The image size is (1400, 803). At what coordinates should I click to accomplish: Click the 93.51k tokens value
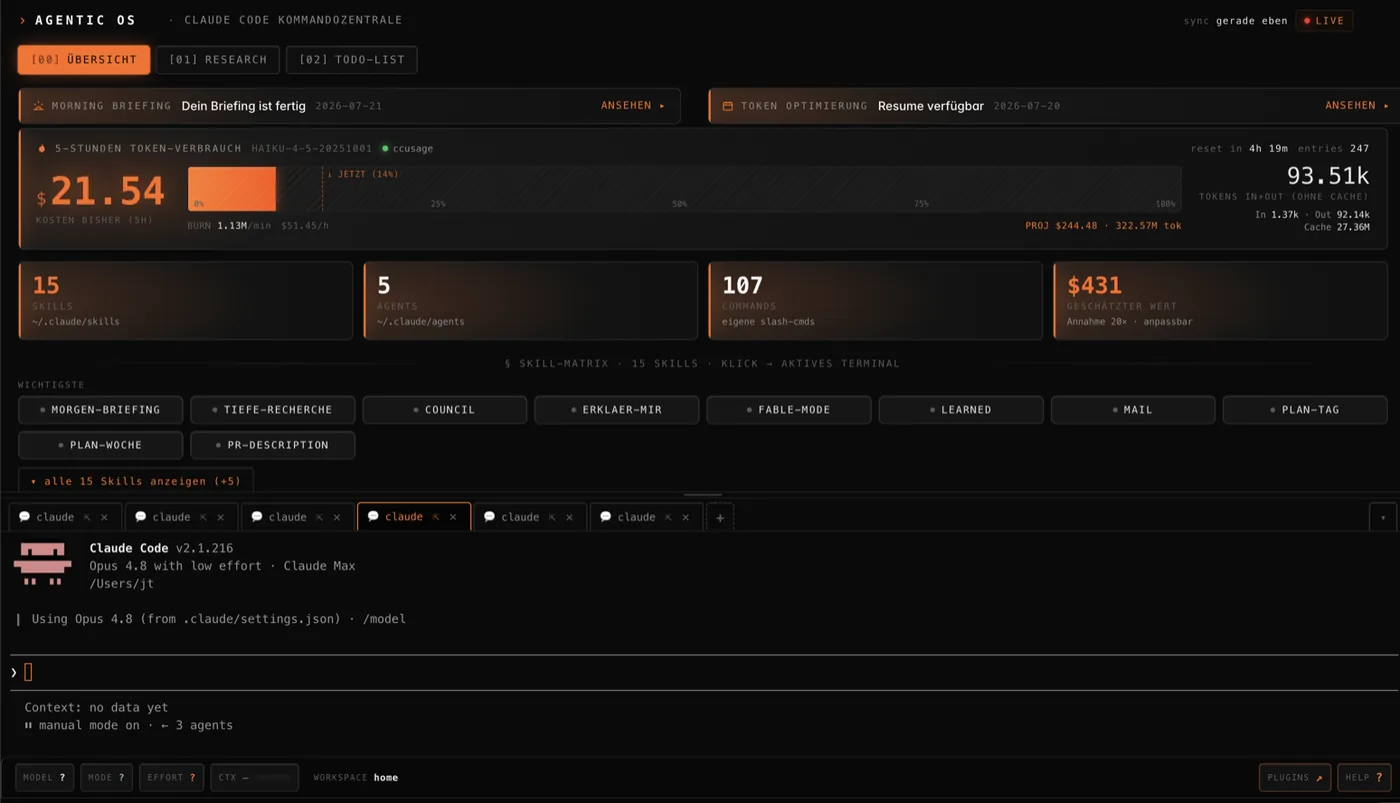[x=1327, y=176]
